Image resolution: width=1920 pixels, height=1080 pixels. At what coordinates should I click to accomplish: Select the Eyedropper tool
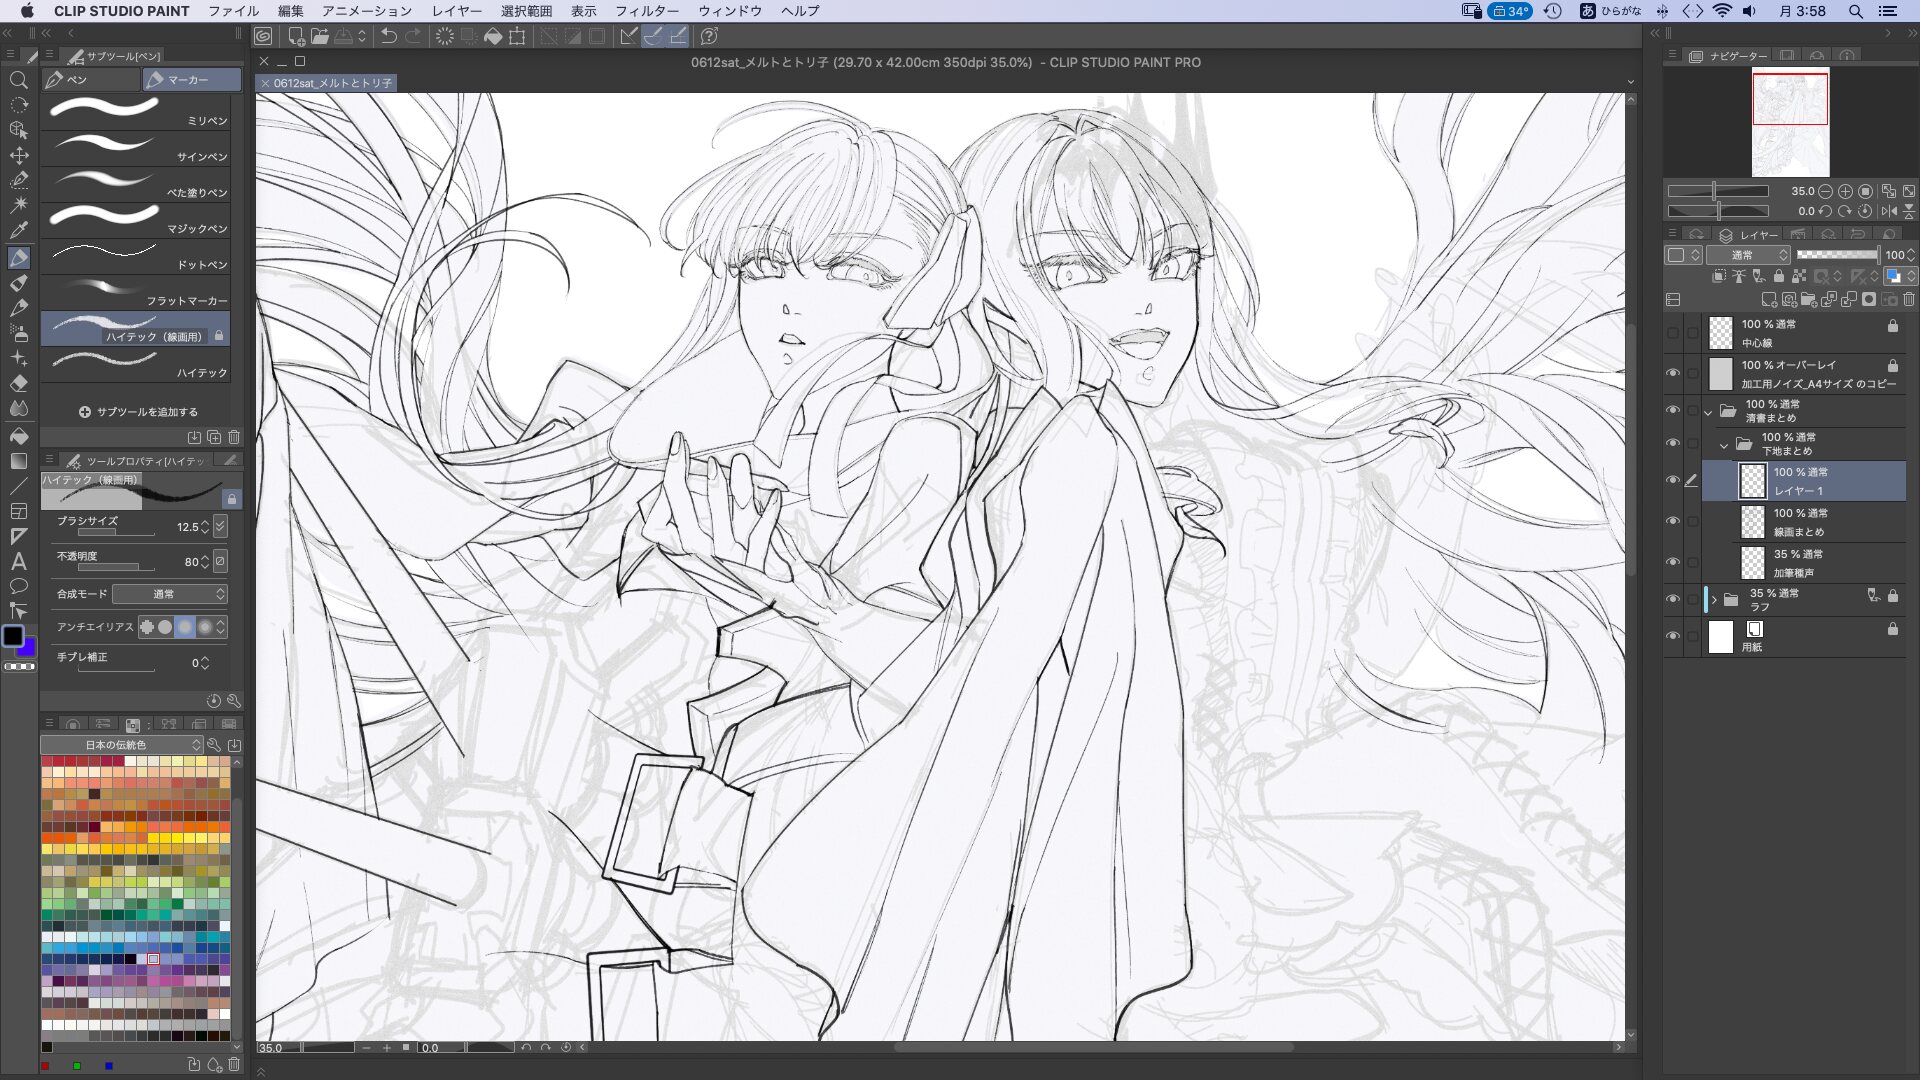(18, 230)
